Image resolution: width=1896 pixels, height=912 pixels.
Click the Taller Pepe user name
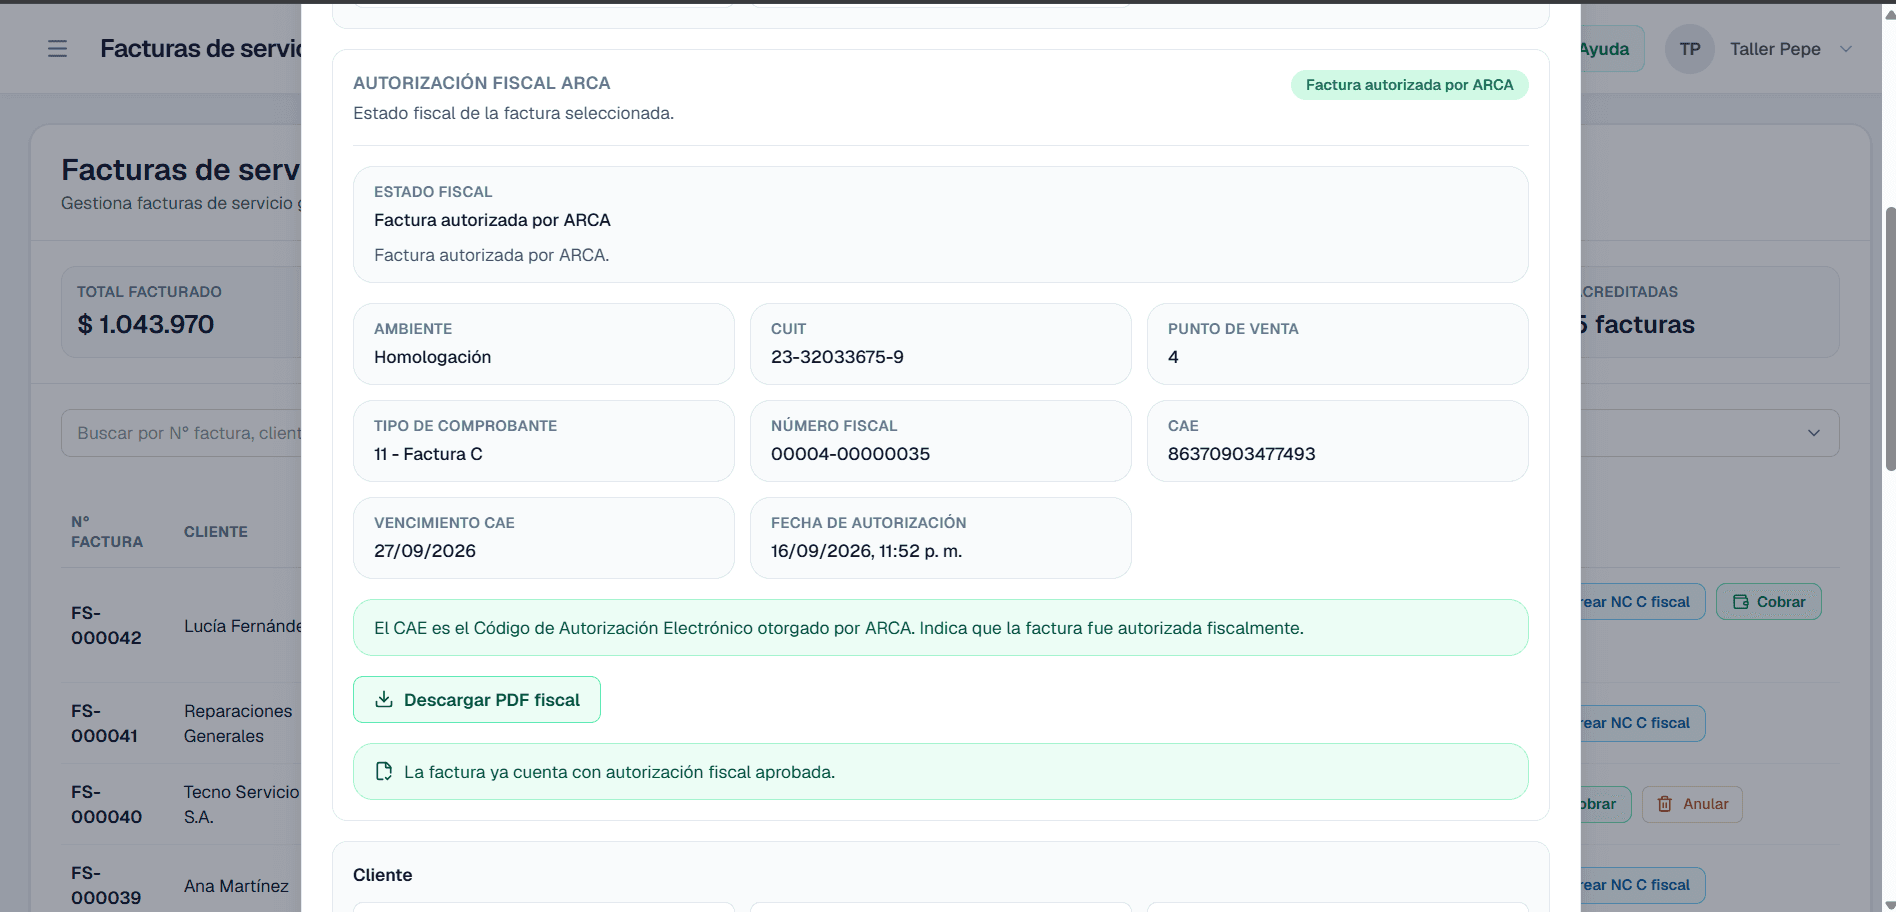tap(1775, 49)
